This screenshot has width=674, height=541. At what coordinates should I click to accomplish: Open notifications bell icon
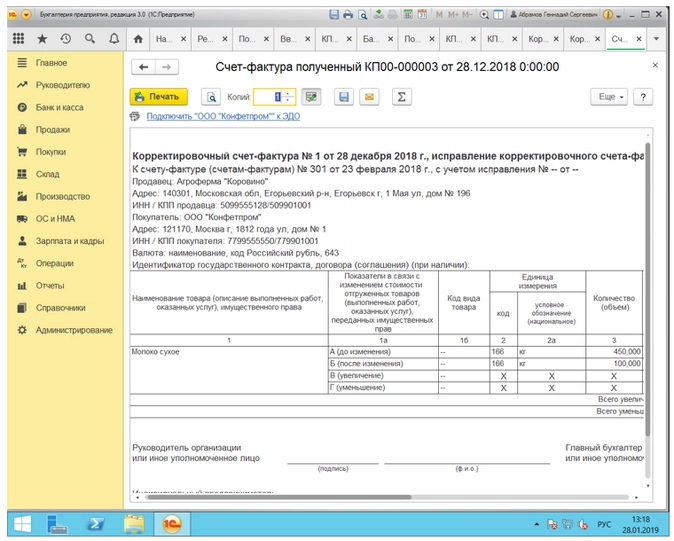point(114,39)
